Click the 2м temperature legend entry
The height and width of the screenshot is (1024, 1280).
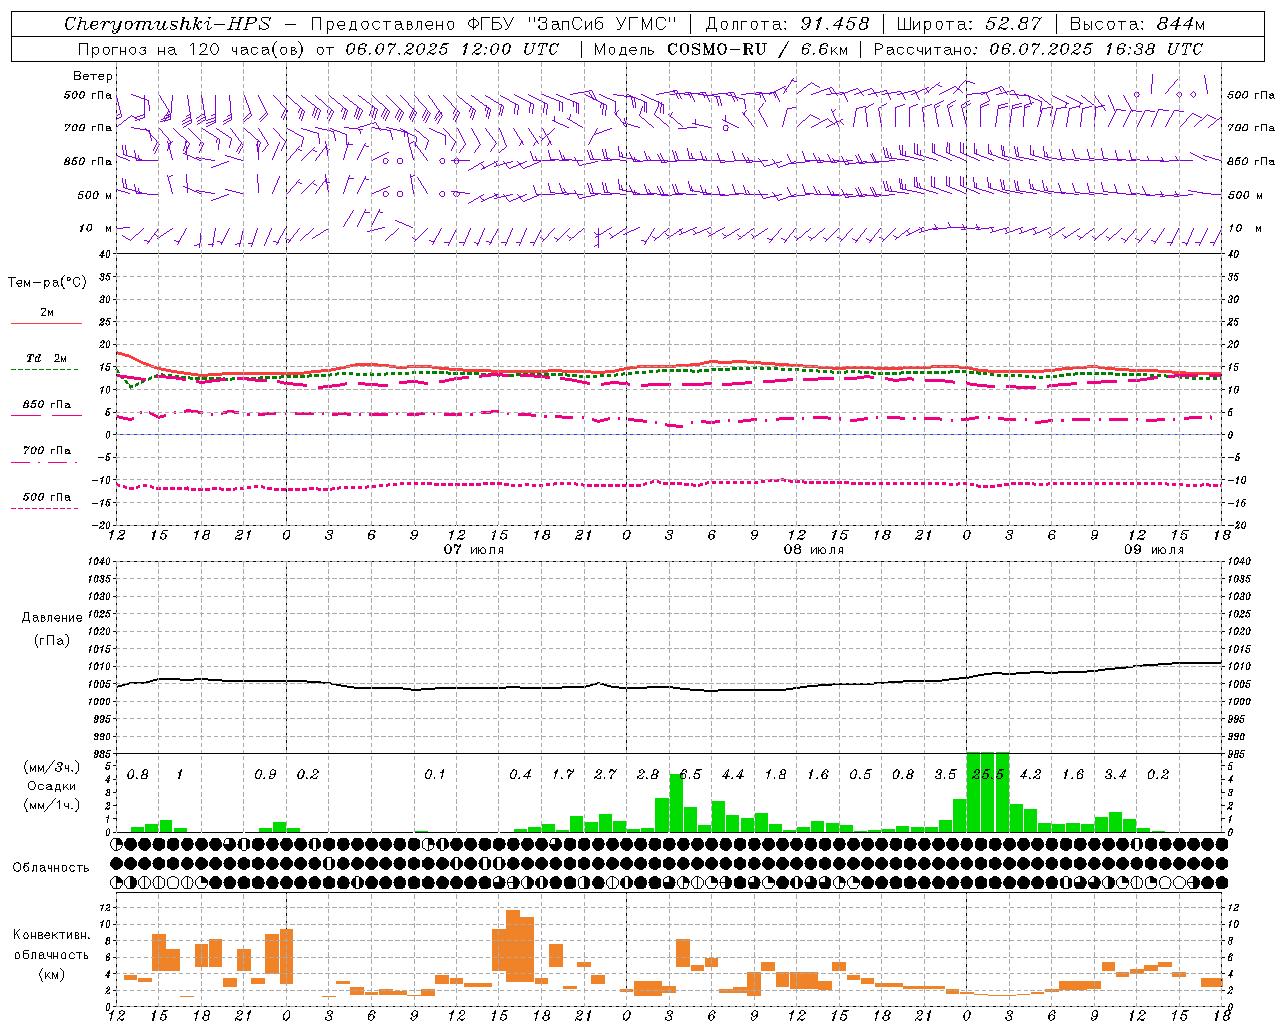click(x=47, y=313)
